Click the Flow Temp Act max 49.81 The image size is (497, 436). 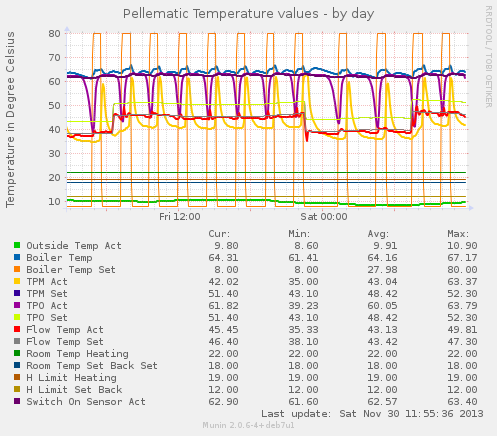(462, 330)
